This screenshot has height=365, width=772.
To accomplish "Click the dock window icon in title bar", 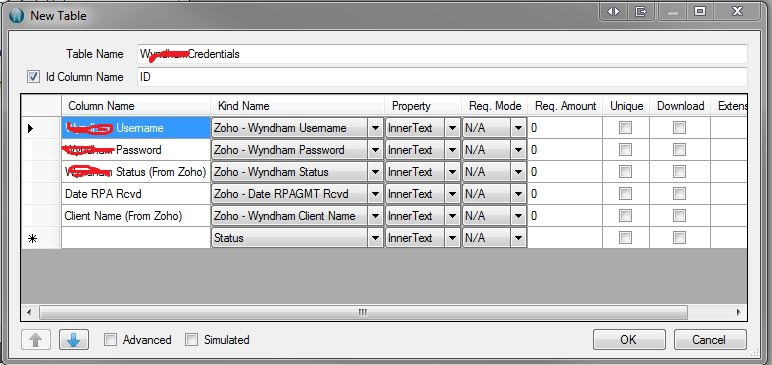I will [640, 12].
